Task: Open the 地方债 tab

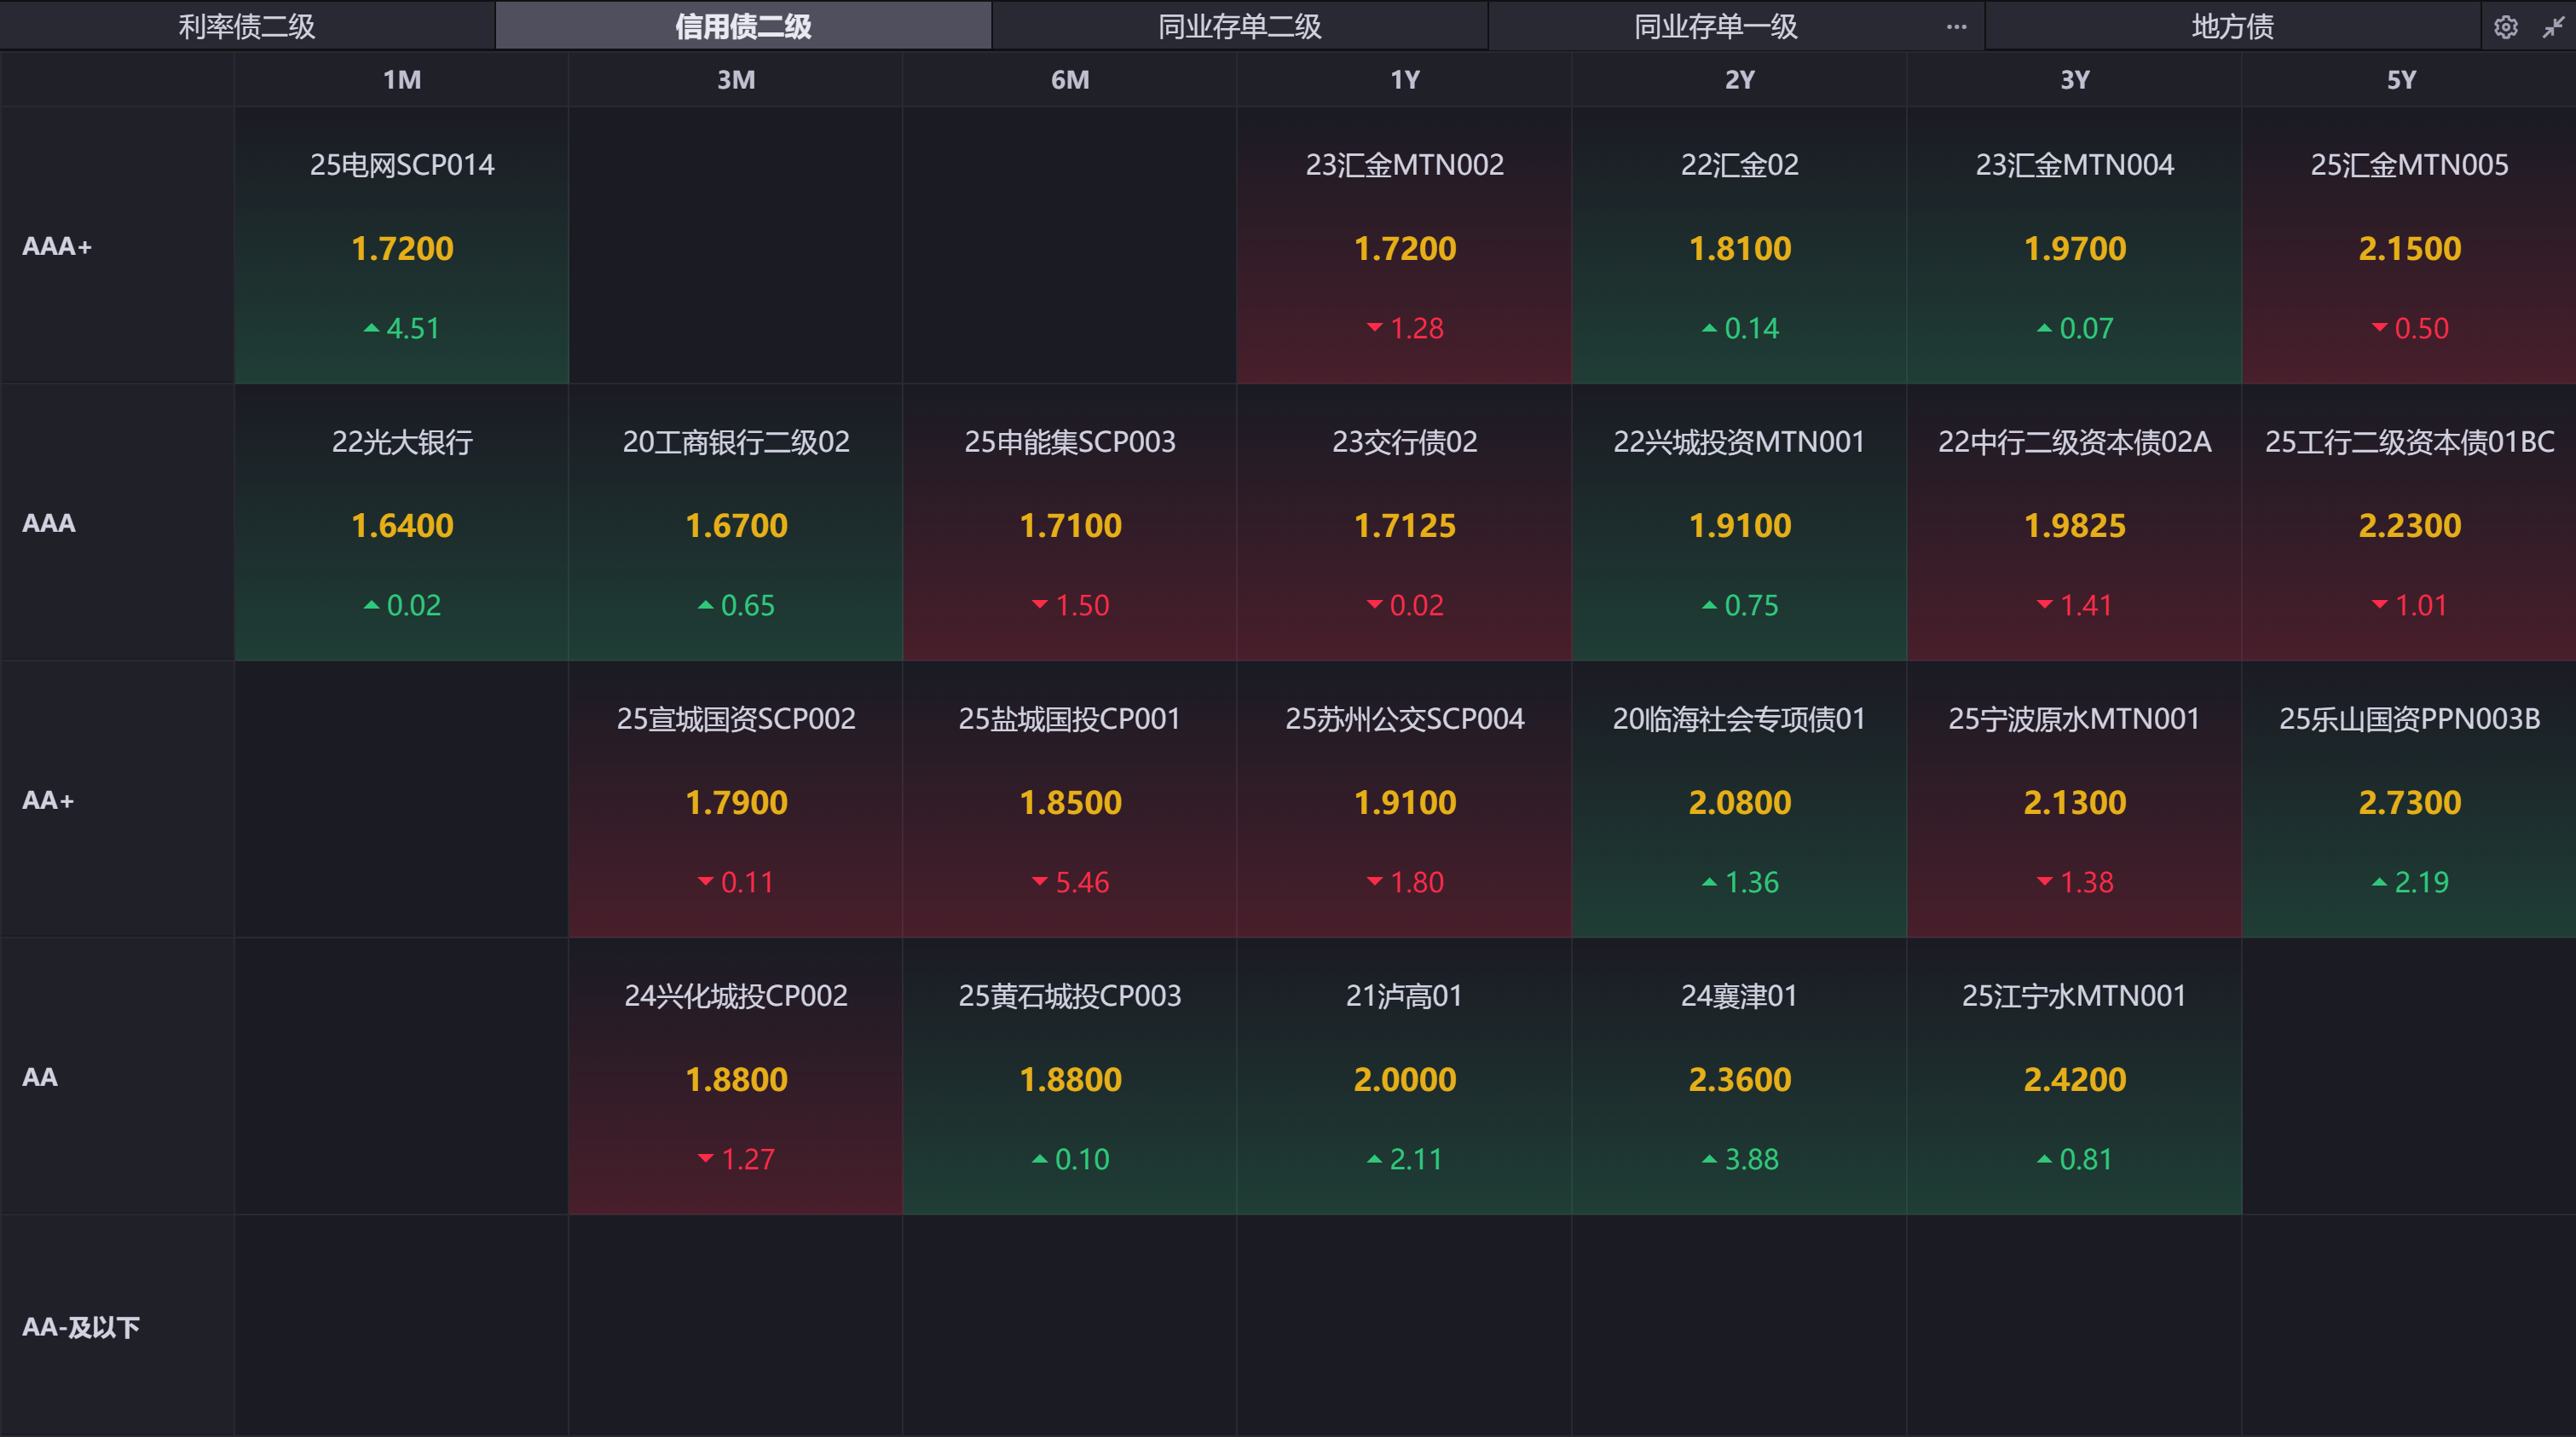Action: [2232, 27]
